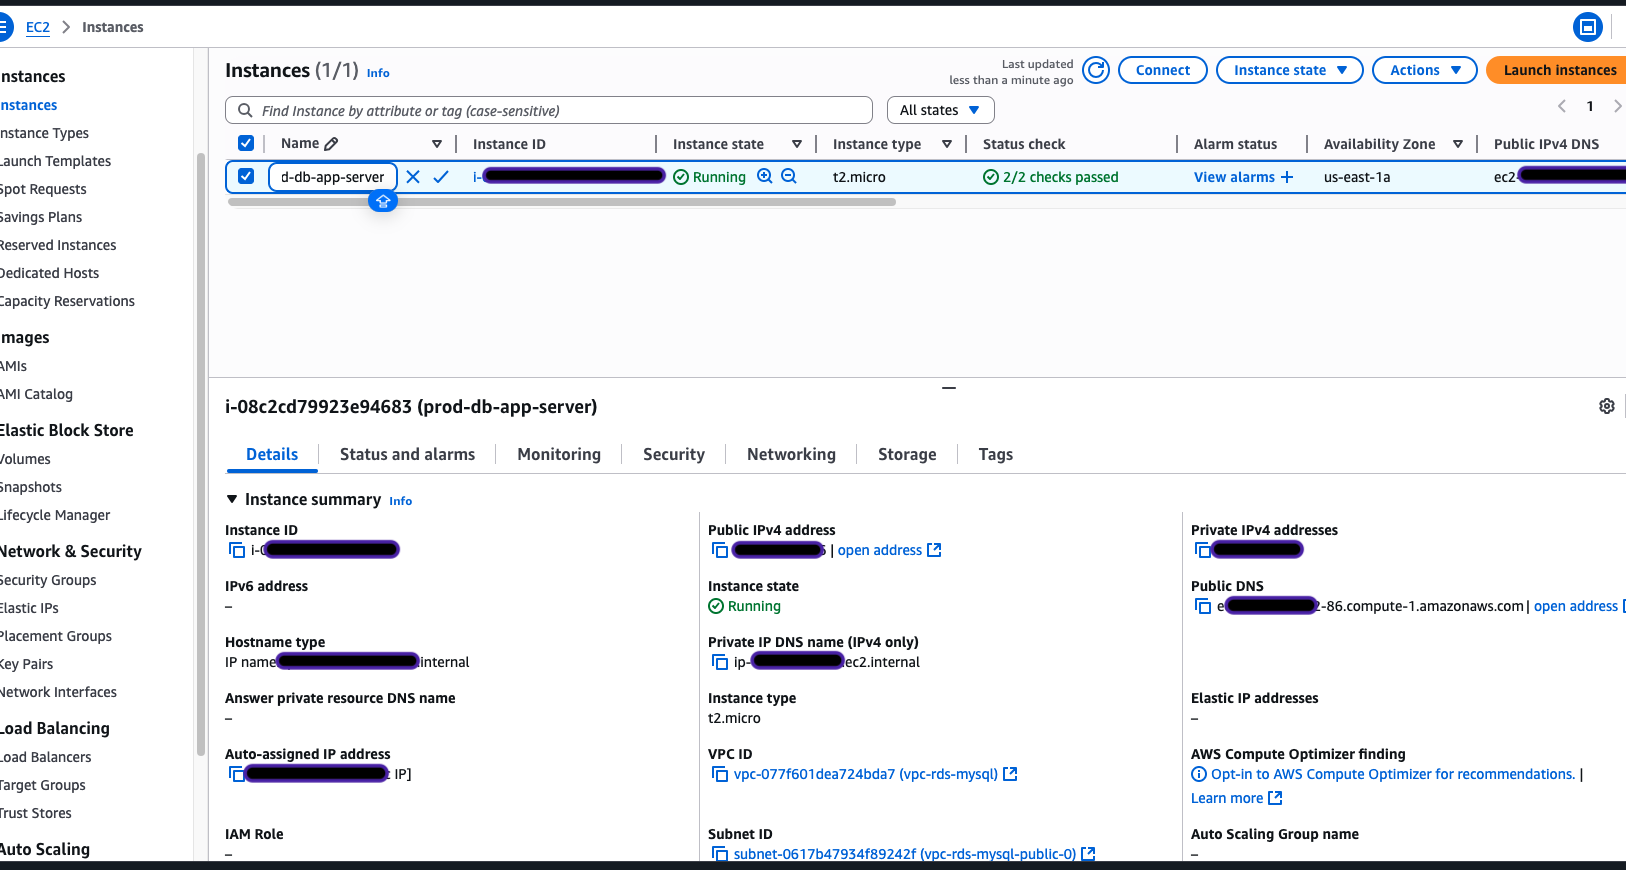Click the external link icon beside VPC ID
1626x870 pixels.
pyautogui.click(x=1010, y=774)
